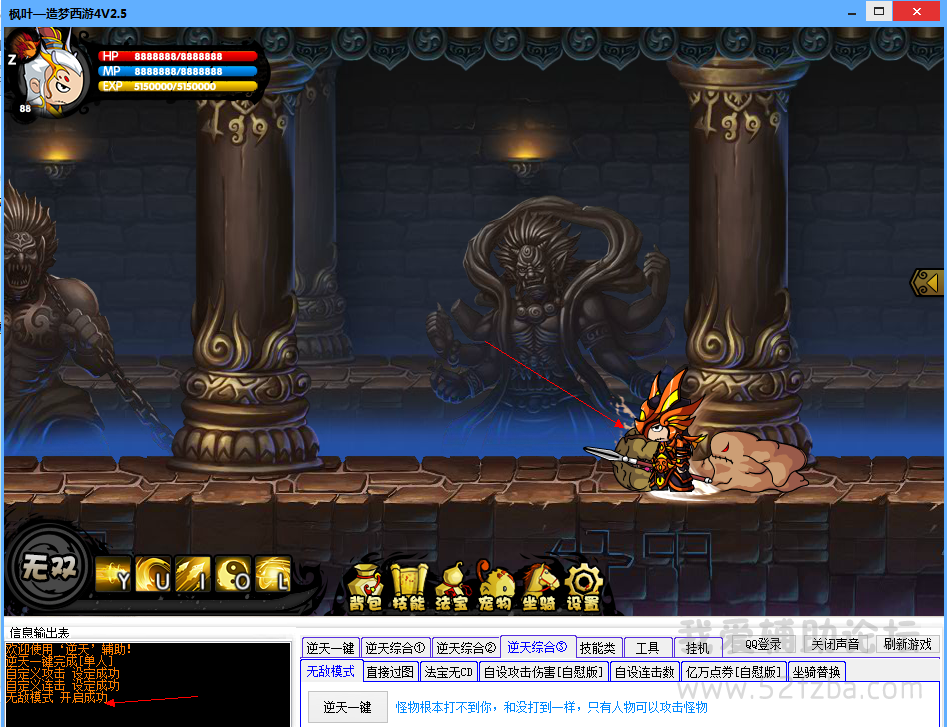947x727 pixels.
Task: Click the yellow EXP bar
Action: click(x=178, y=86)
